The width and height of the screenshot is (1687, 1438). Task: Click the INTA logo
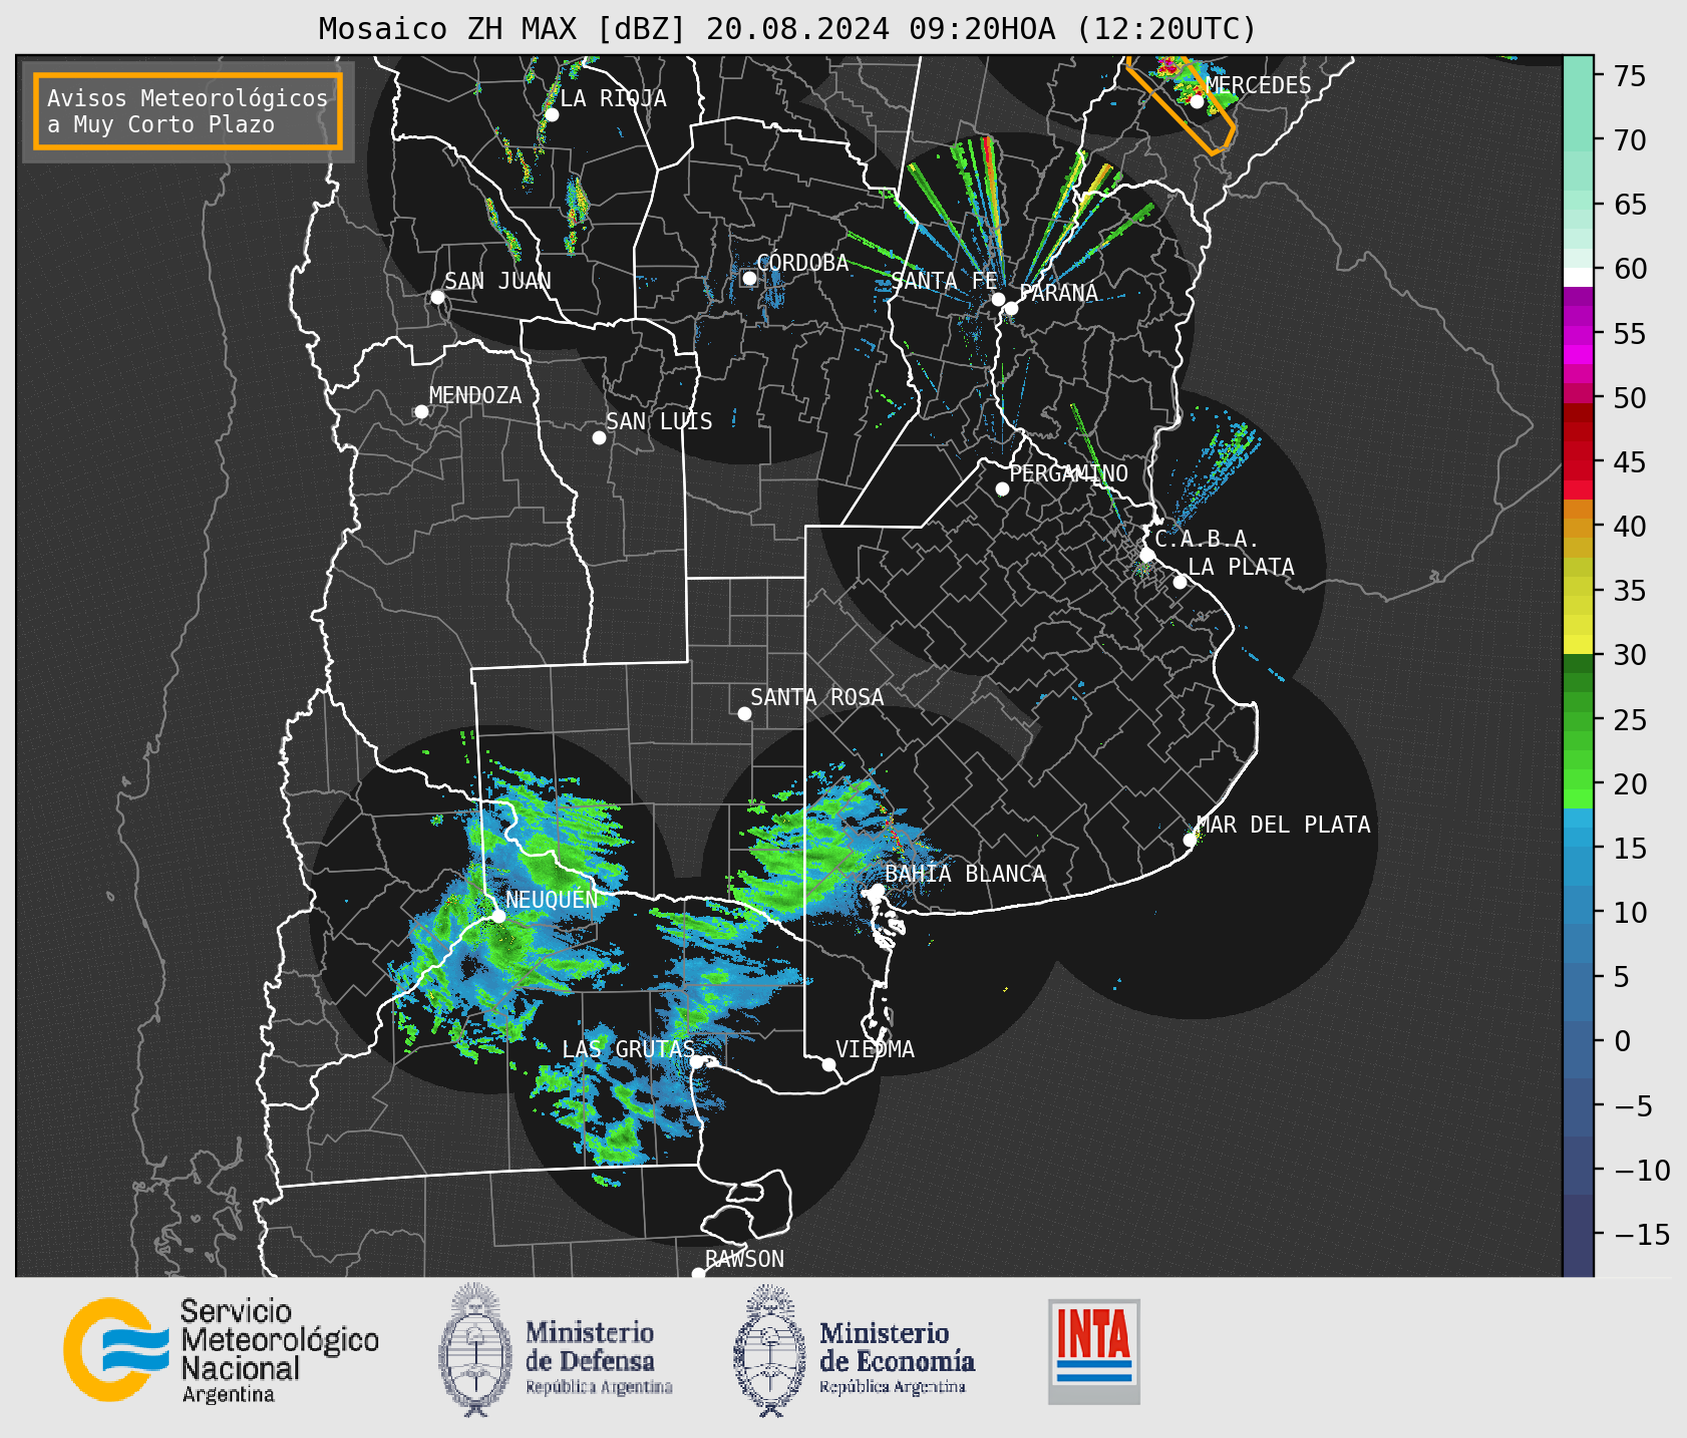[x=1094, y=1351]
